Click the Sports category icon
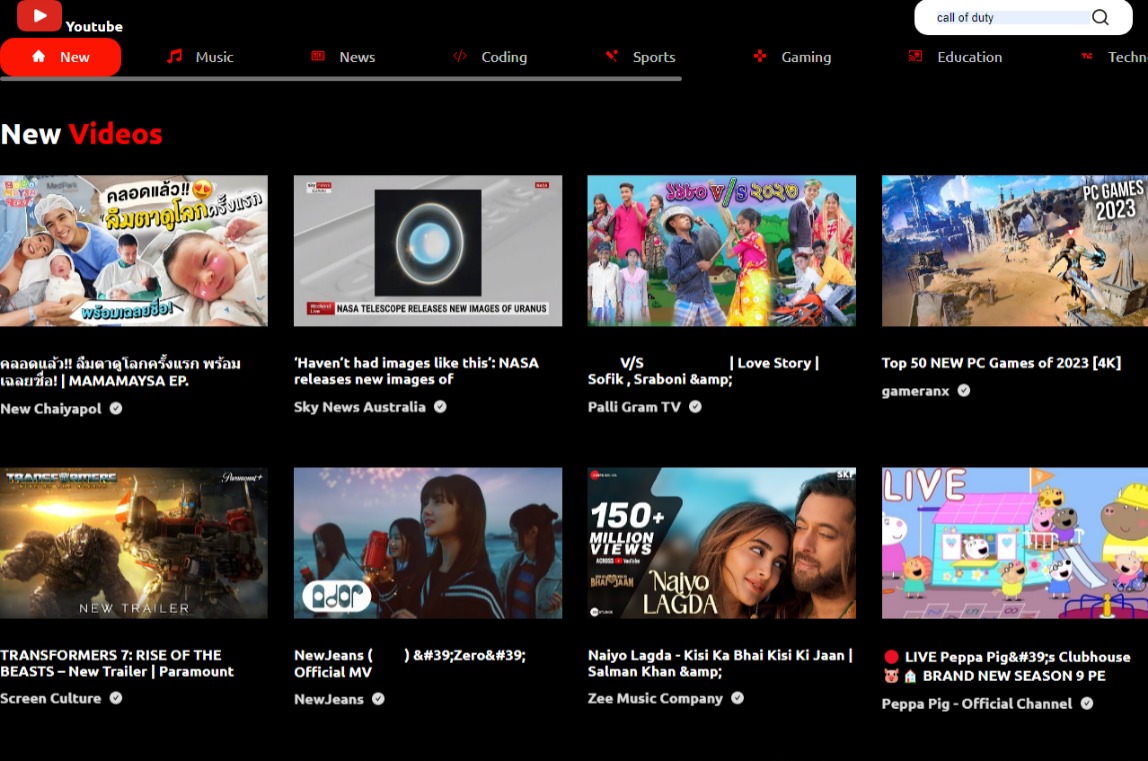Viewport: 1148px width, 761px height. (x=611, y=56)
